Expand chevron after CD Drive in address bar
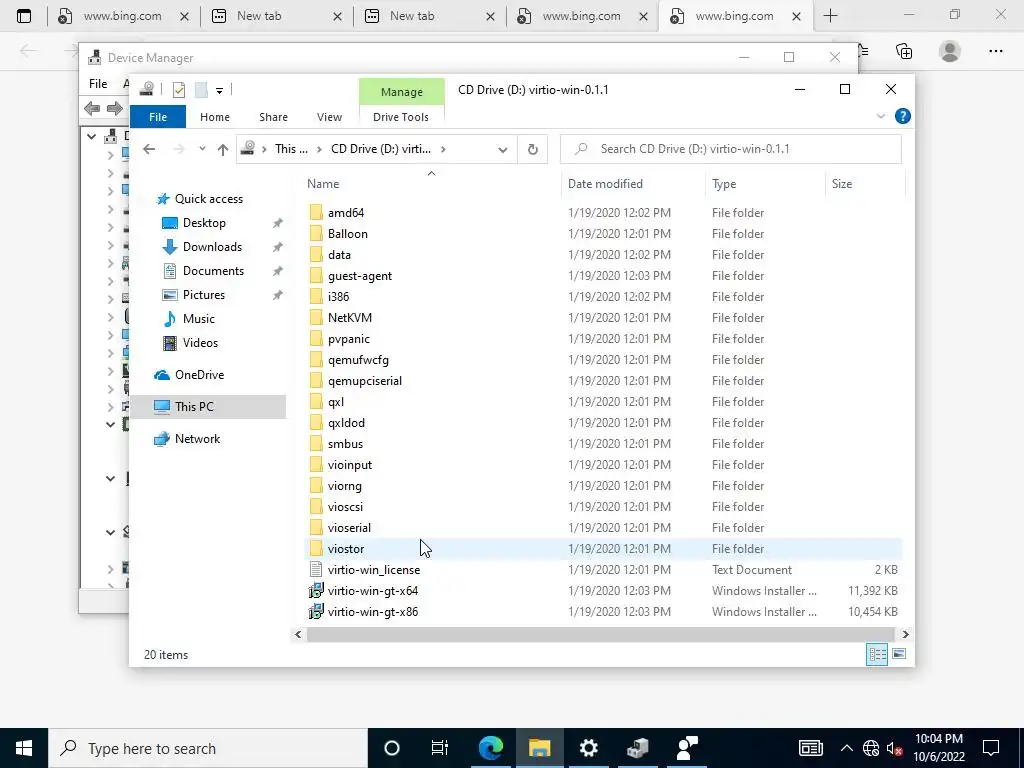The height and width of the screenshot is (768, 1024). [x=443, y=149]
